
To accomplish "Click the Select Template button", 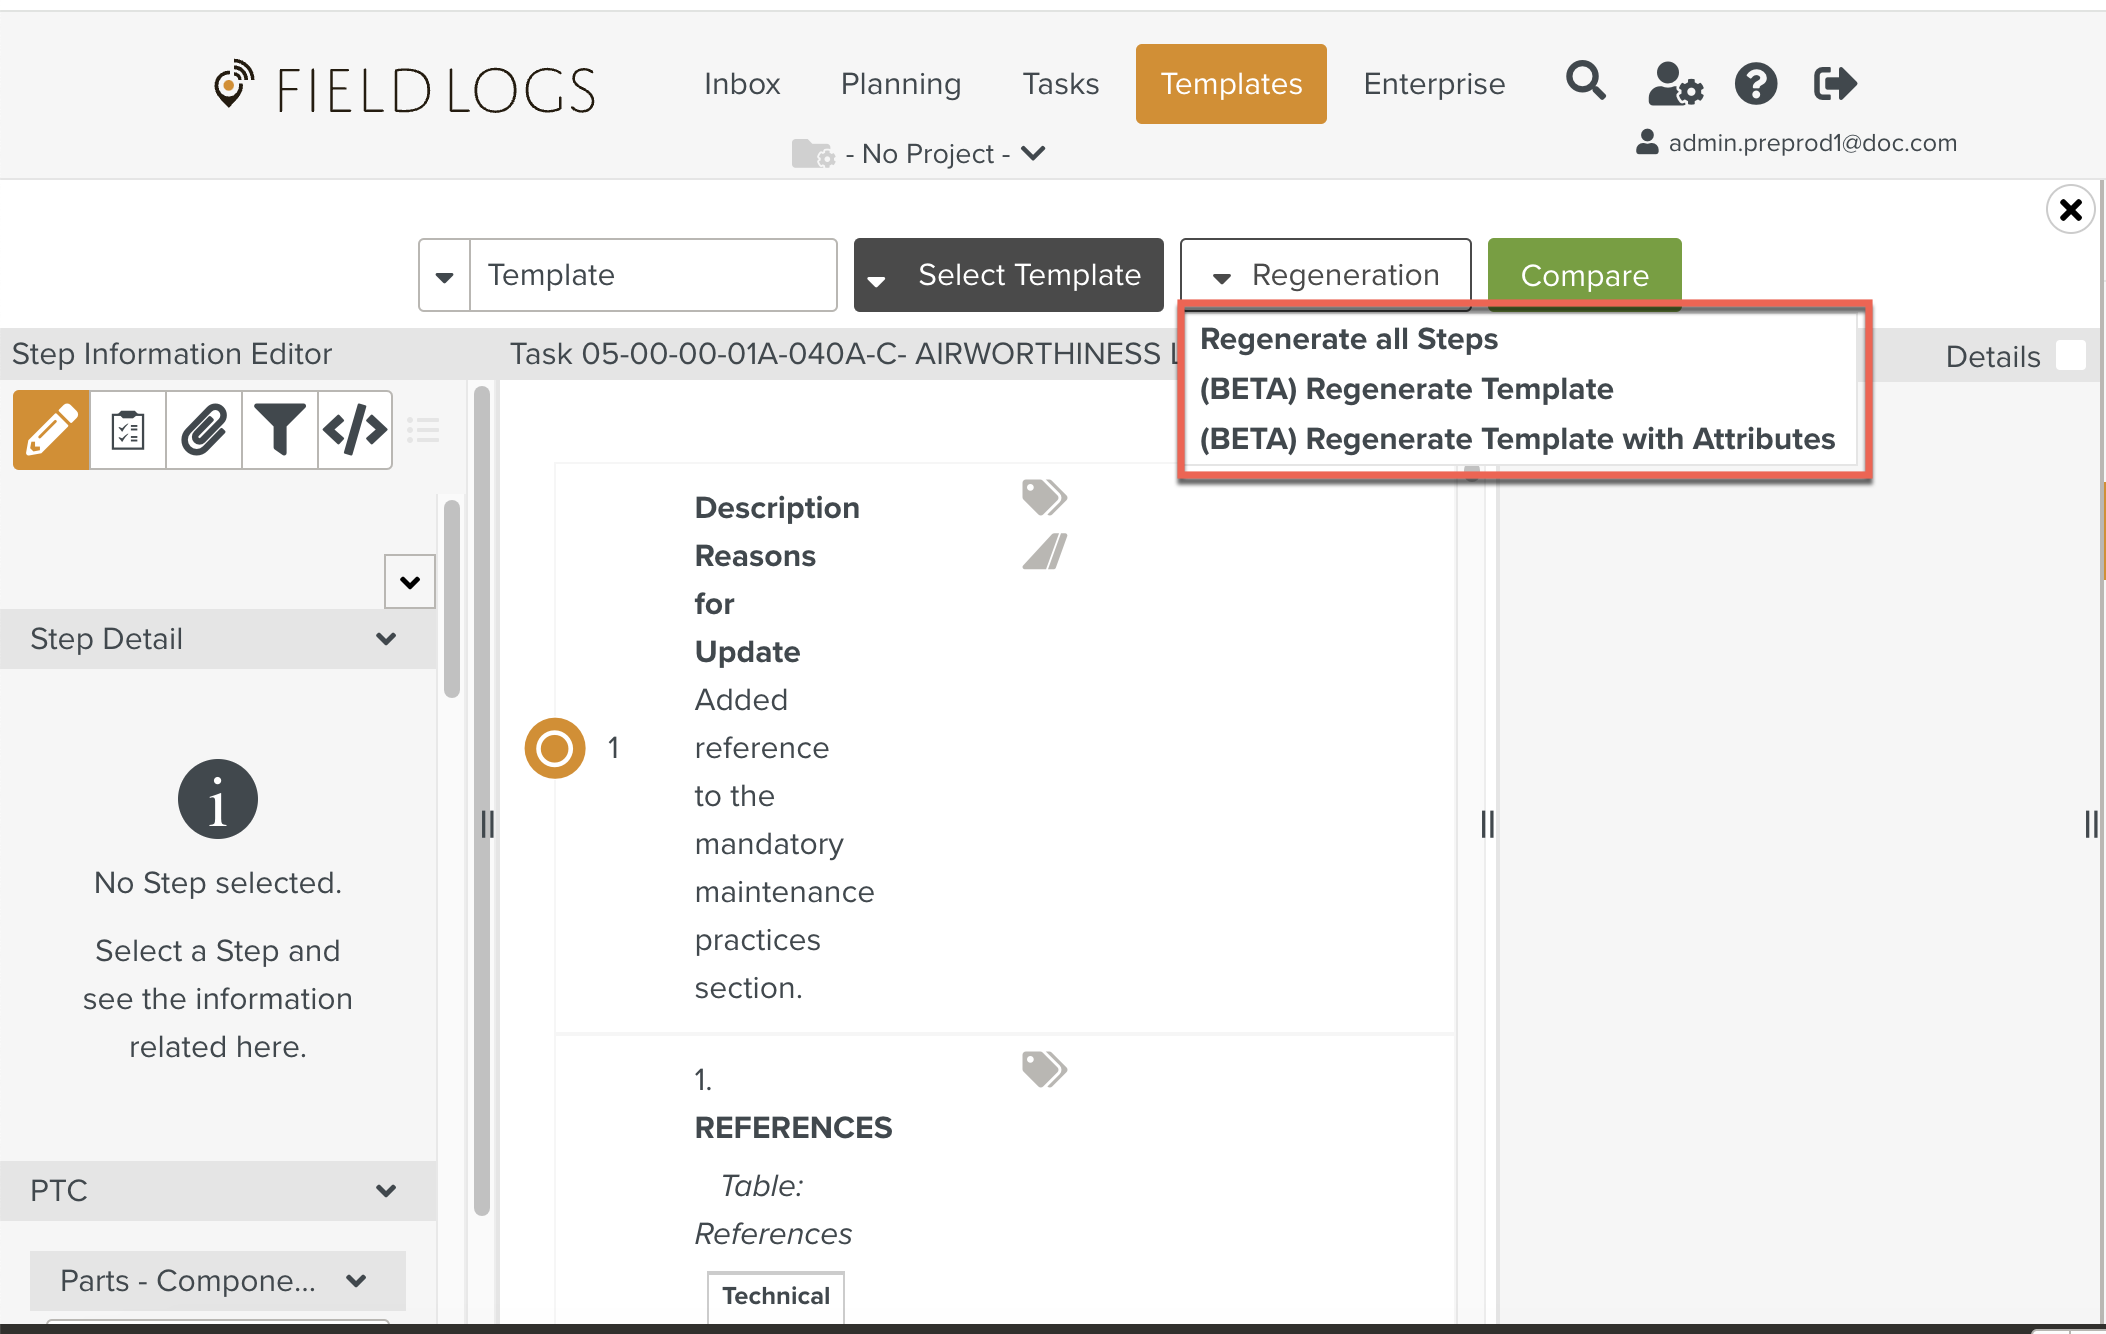I will point(1008,275).
